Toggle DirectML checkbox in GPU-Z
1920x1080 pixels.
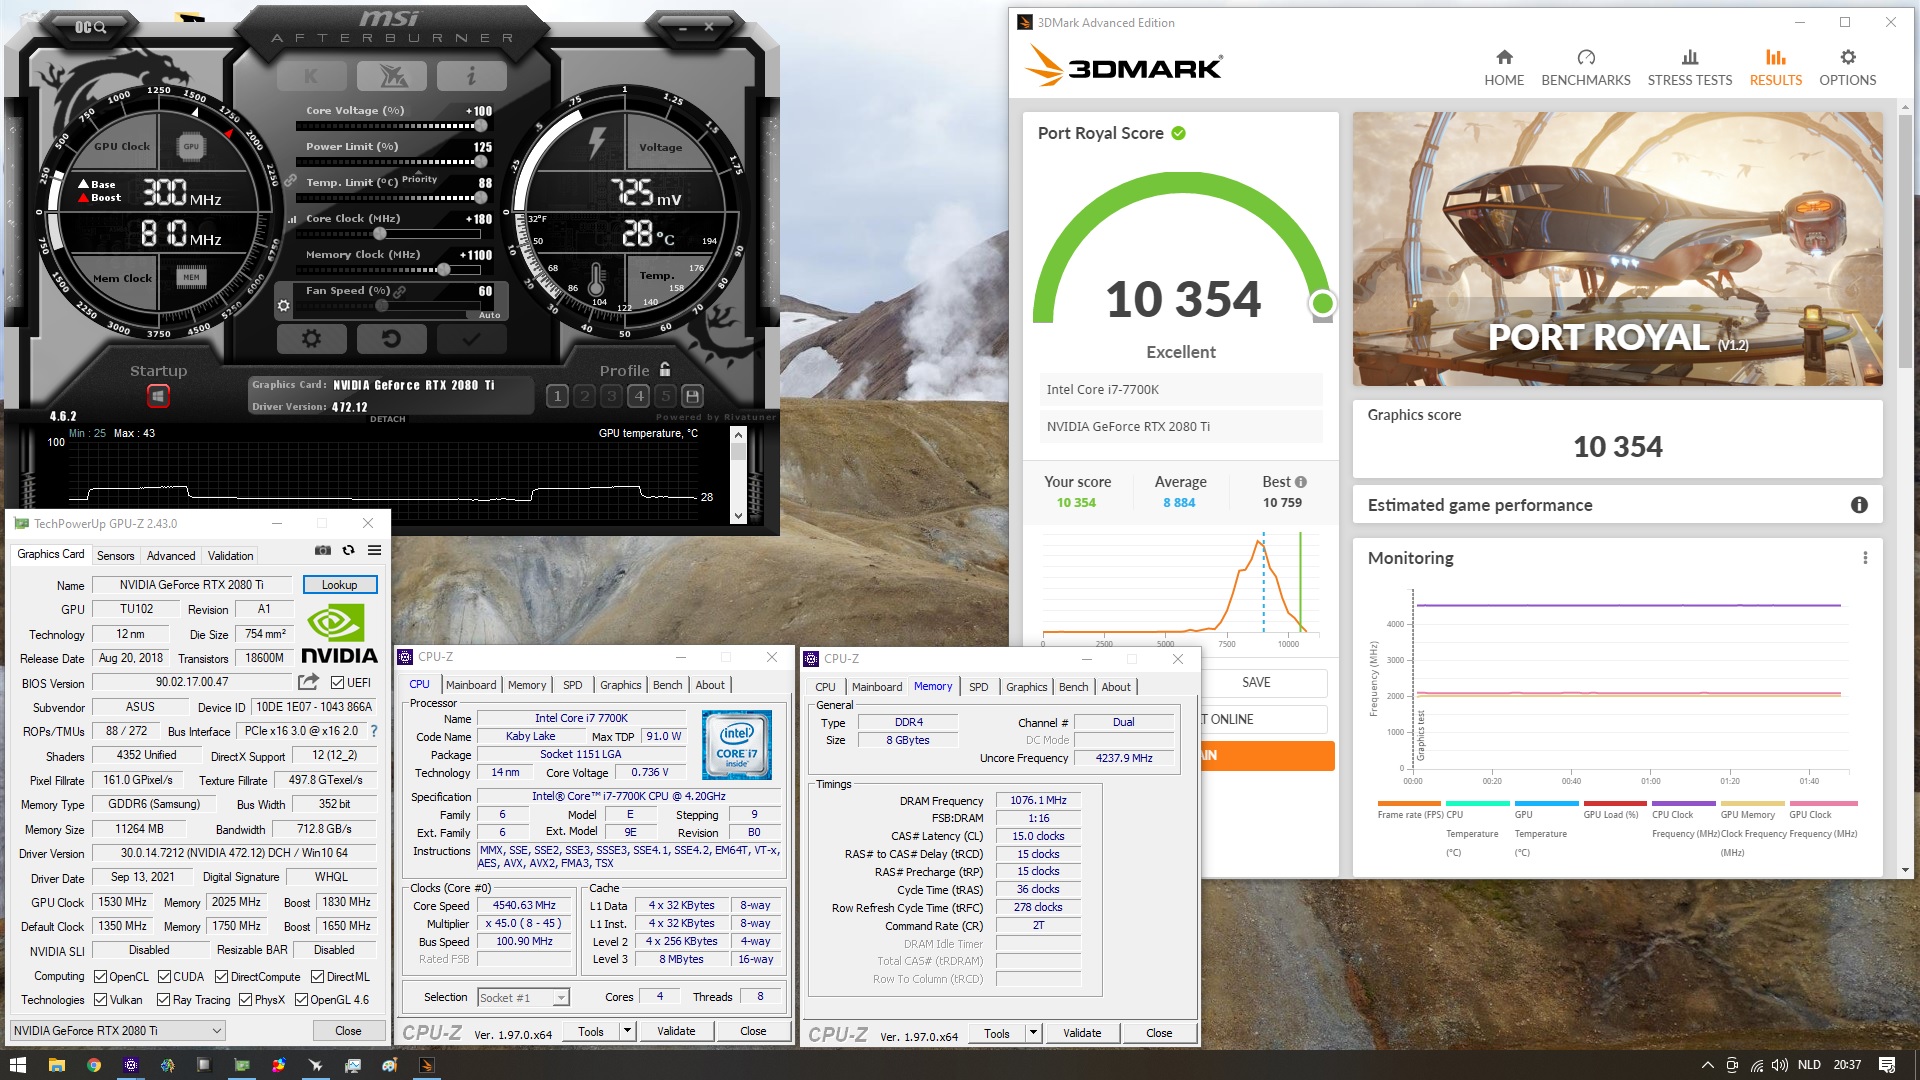pyautogui.click(x=317, y=977)
